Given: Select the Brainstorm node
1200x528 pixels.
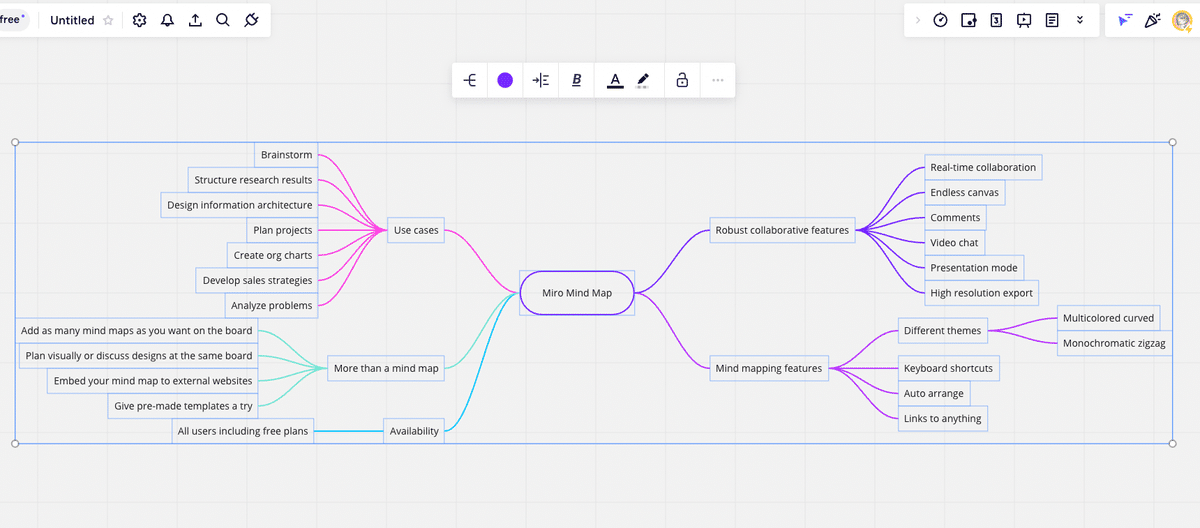Looking at the screenshot, I should point(286,155).
